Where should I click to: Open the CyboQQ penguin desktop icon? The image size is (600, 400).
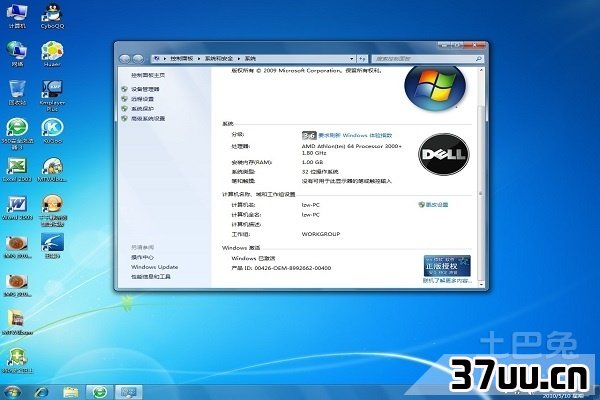point(52,16)
